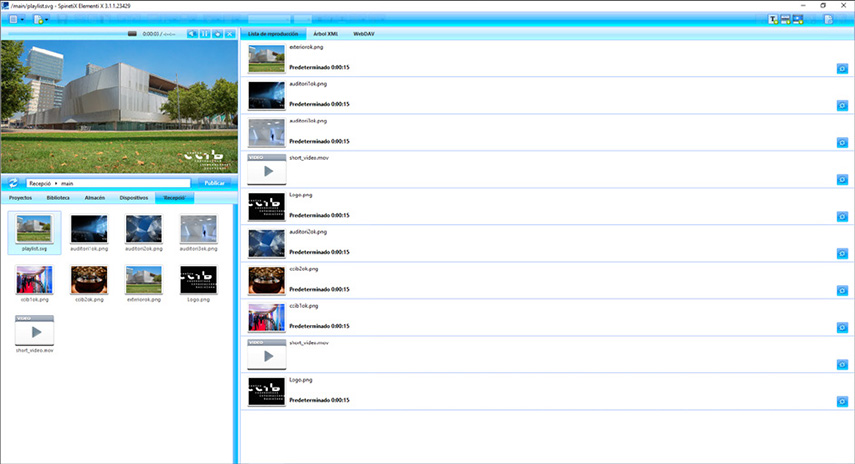855x464 pixels.
Task: Click settings icon for first Logo.png row
Action: pyautogui.click(x=842, y=216)
